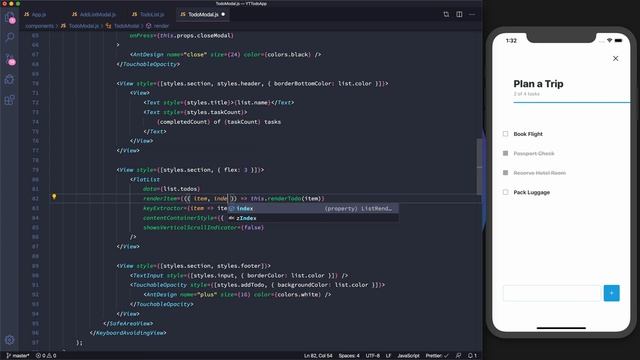Click UTF-8 encoding in status bar

(372, 356)
